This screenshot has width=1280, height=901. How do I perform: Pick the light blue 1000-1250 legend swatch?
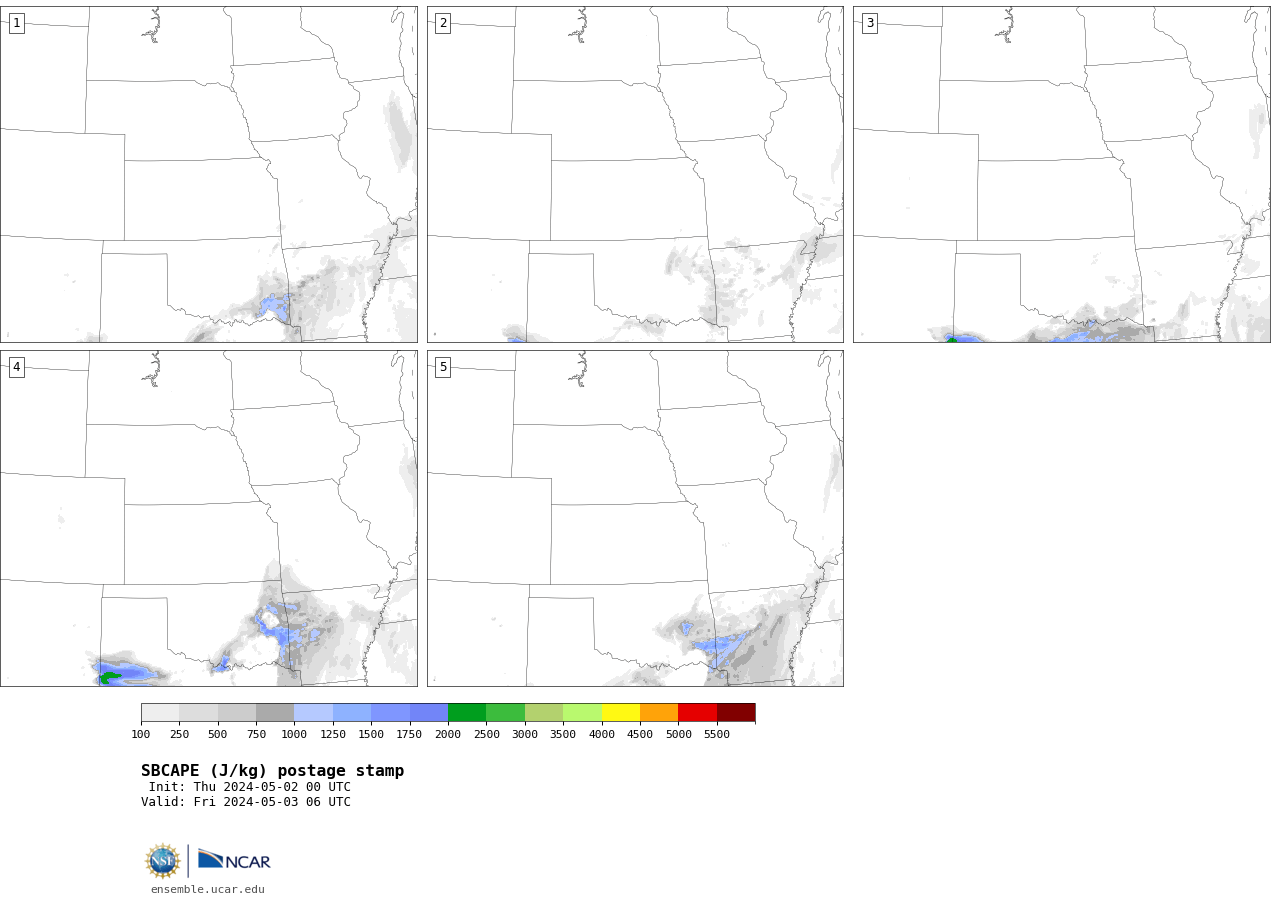click(313, 712)
